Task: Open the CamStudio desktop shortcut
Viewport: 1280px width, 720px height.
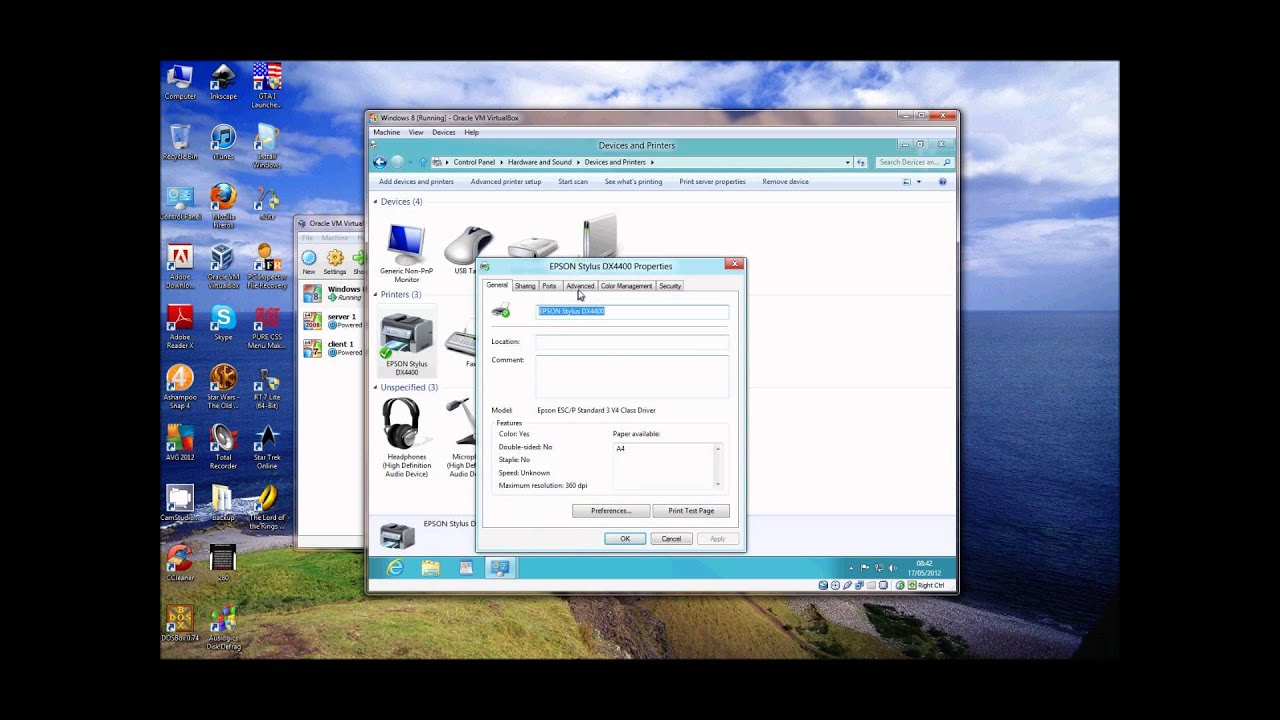Action: click(180, 503)
